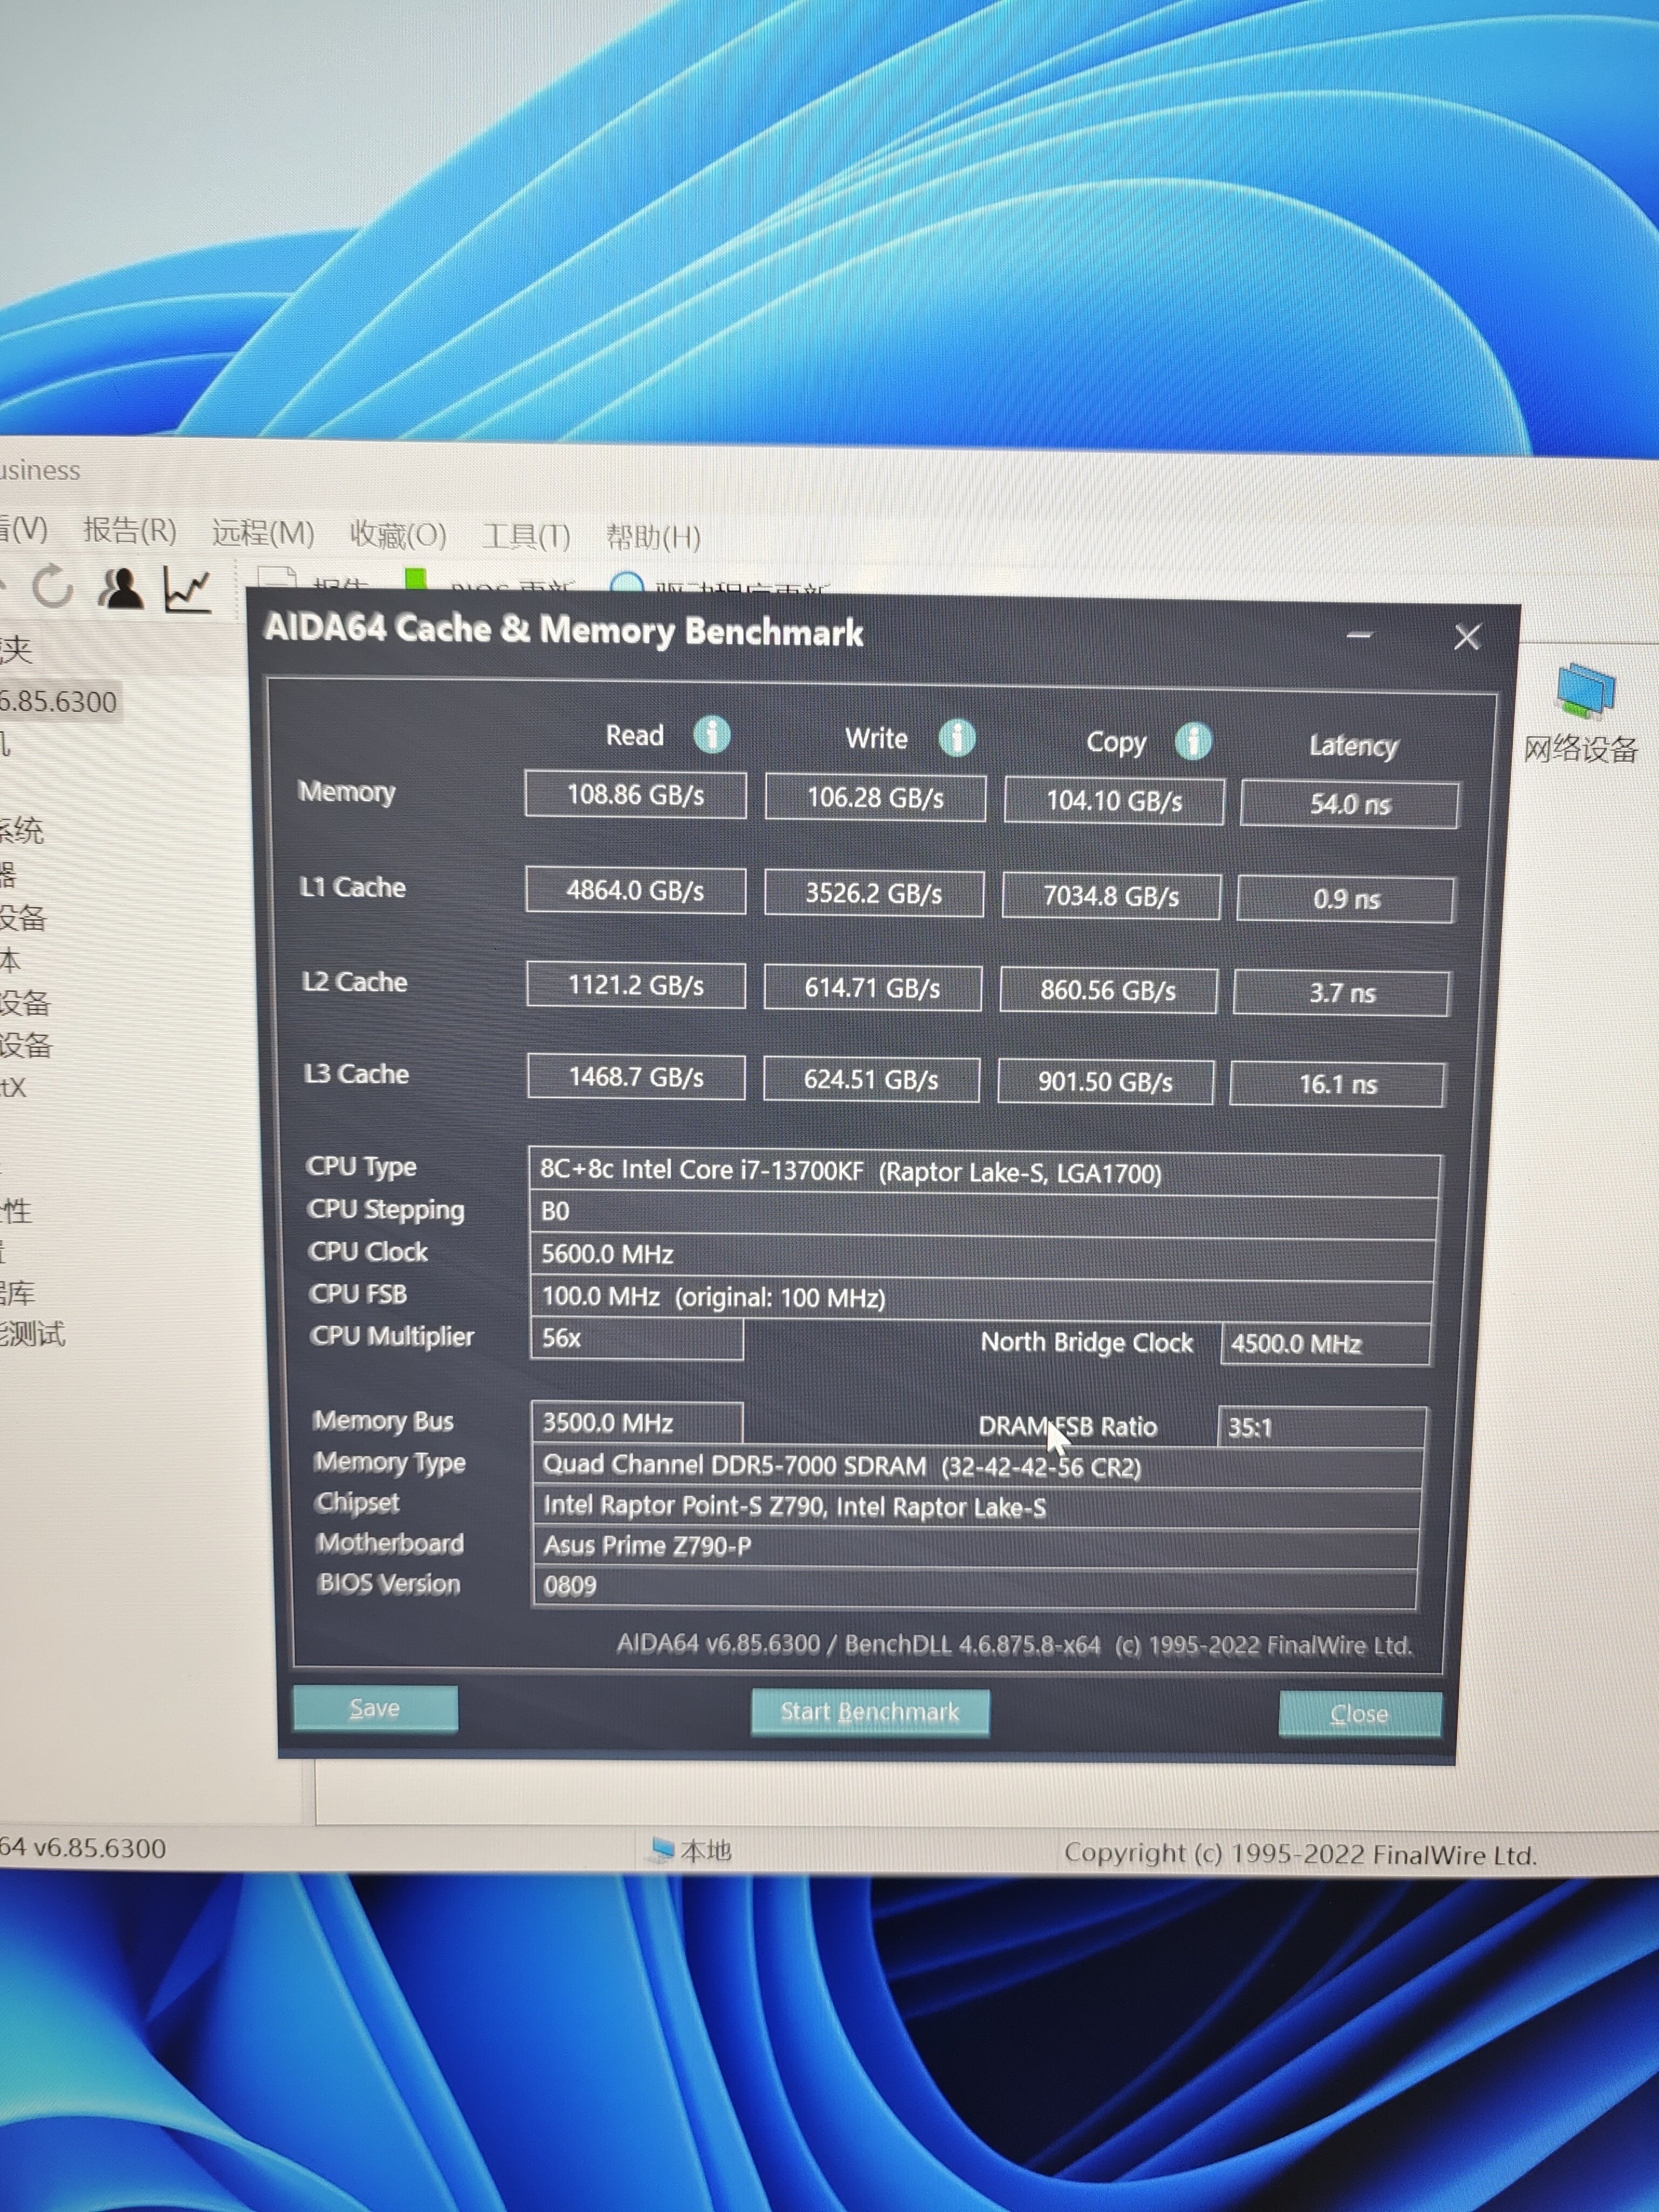The image size is (1659, 2212).
Task: Select the Memory latency value 54.0 ns
Action: coord(1350,805)
